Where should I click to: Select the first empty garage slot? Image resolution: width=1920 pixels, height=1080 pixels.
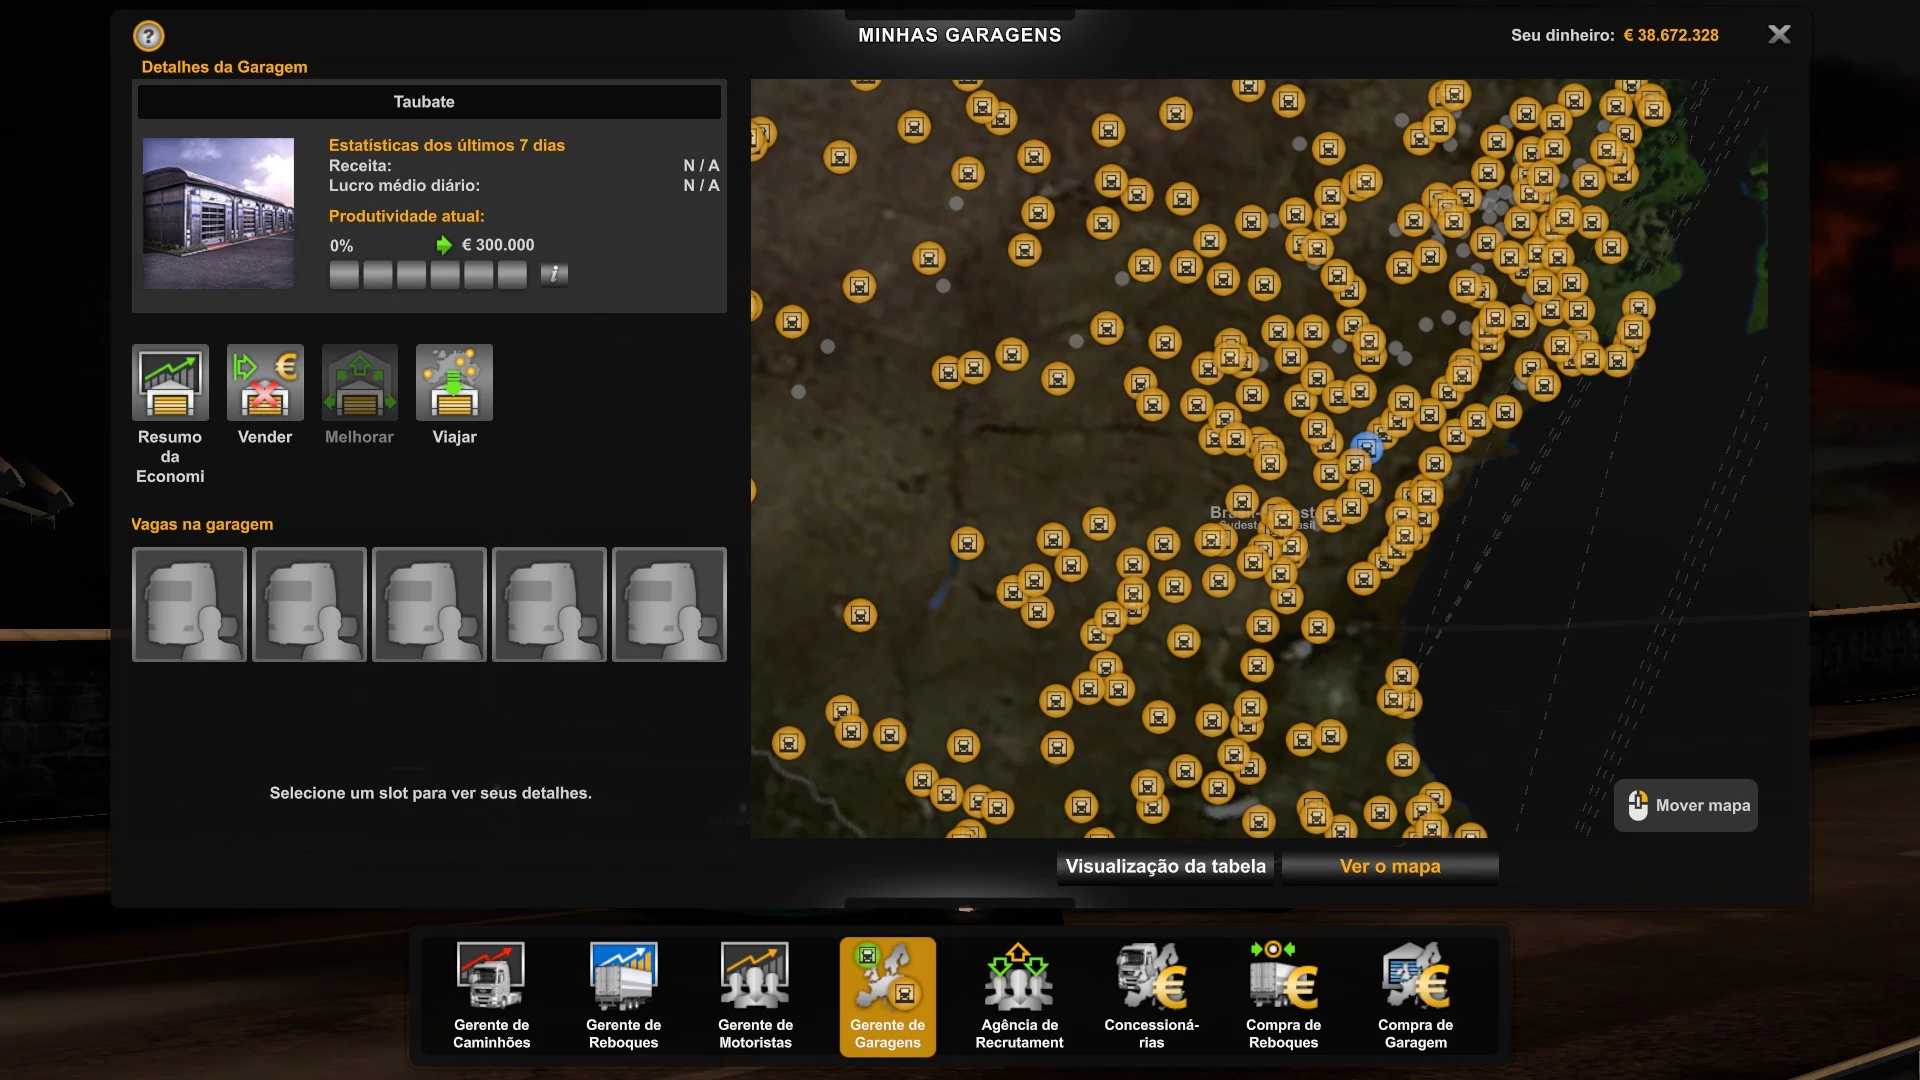pyautogui.click(x=189, y=604)
